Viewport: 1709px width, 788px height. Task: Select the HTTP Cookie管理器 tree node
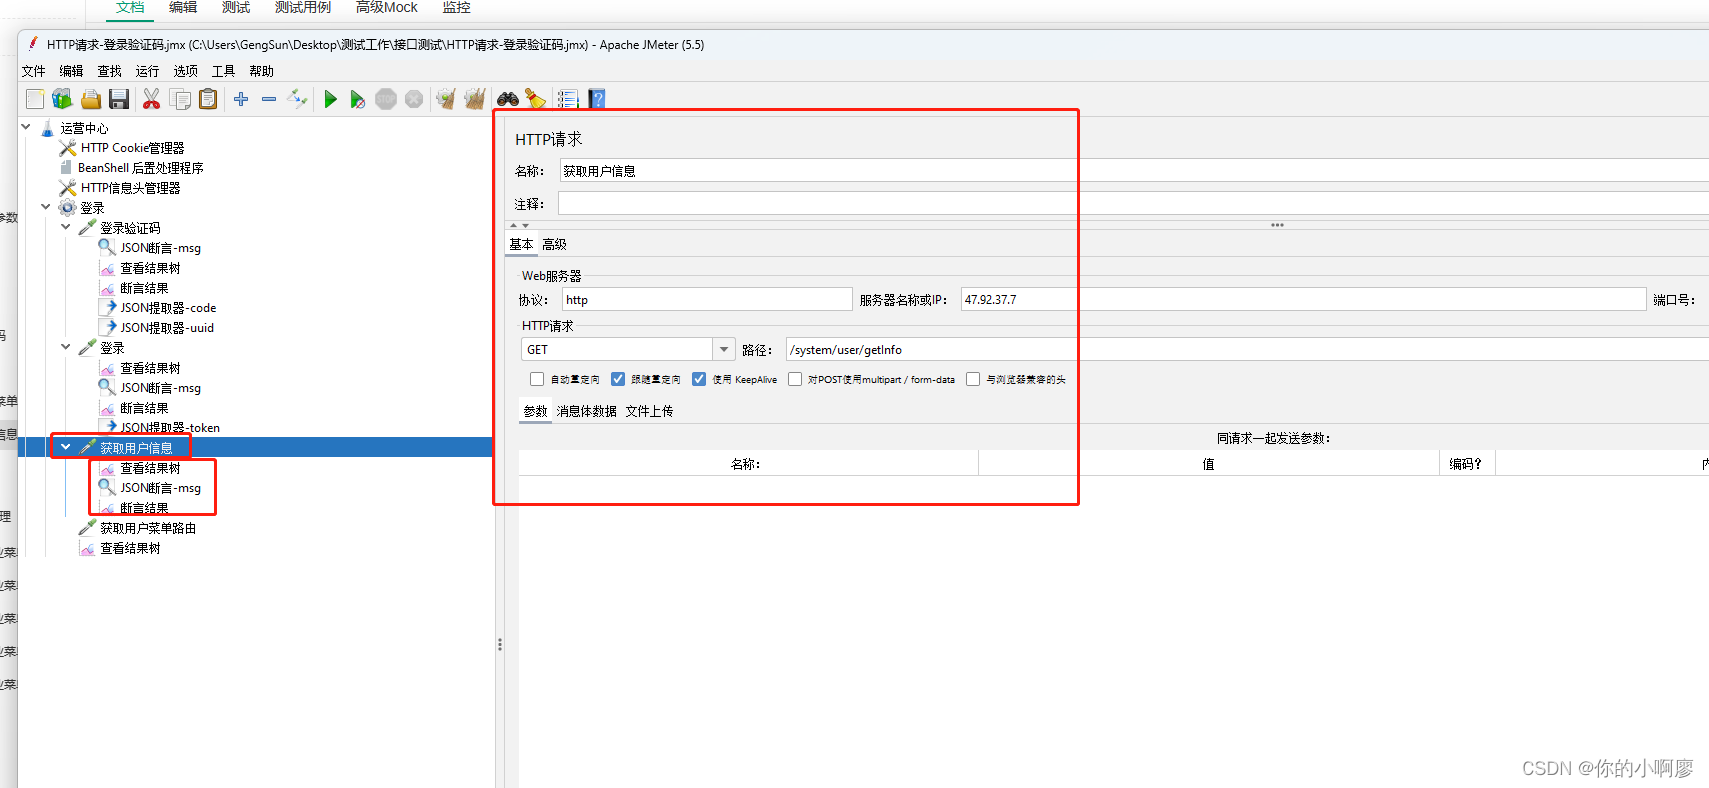point(132,148)
